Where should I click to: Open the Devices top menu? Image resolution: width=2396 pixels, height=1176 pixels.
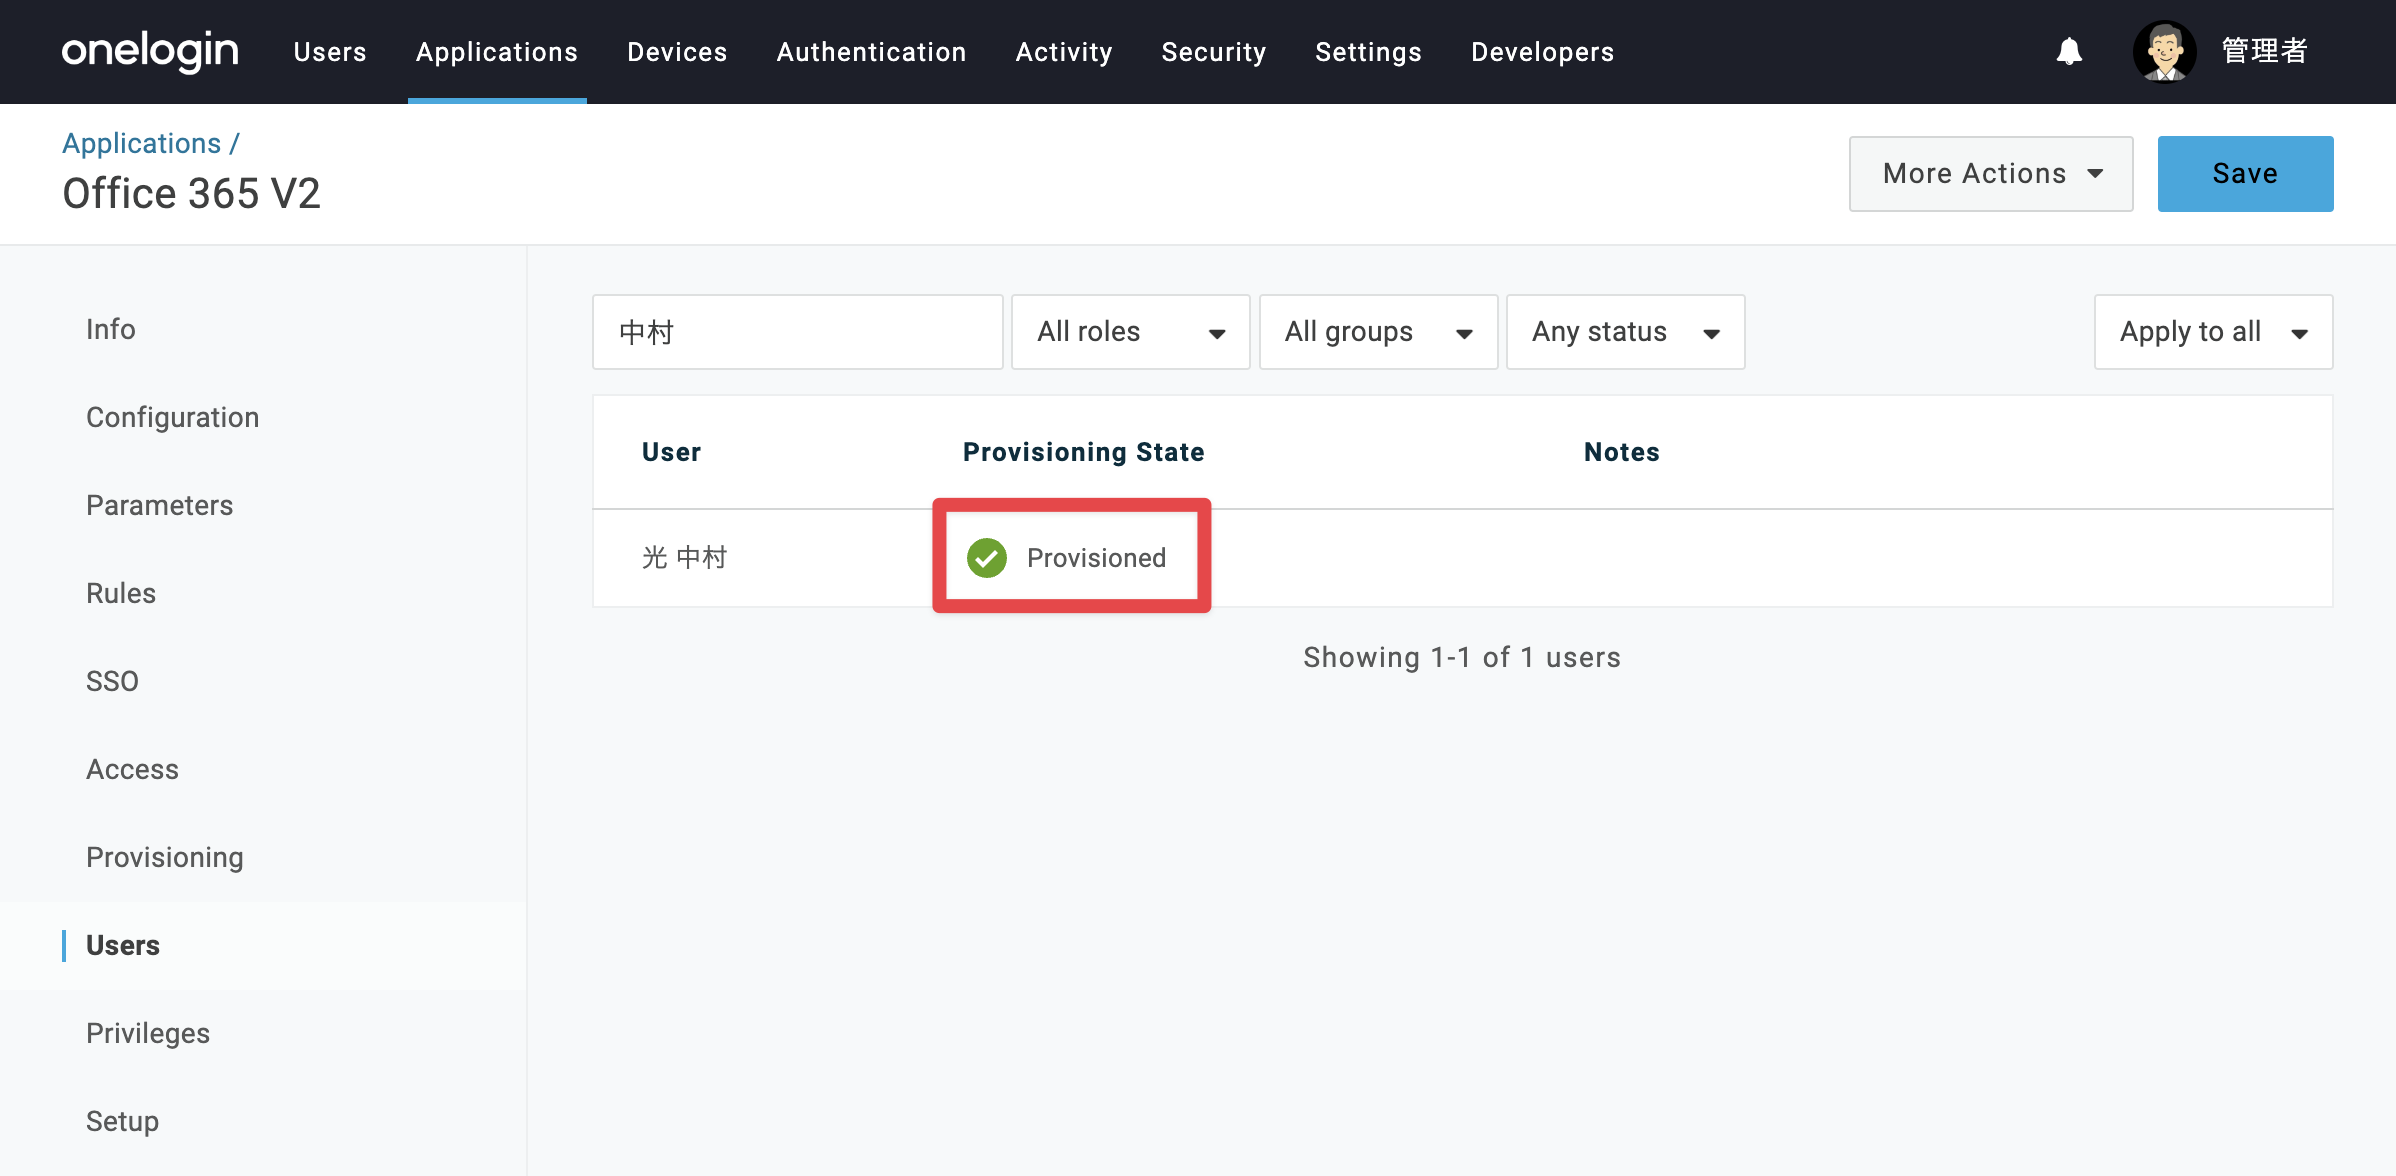[x=677, y=52]
